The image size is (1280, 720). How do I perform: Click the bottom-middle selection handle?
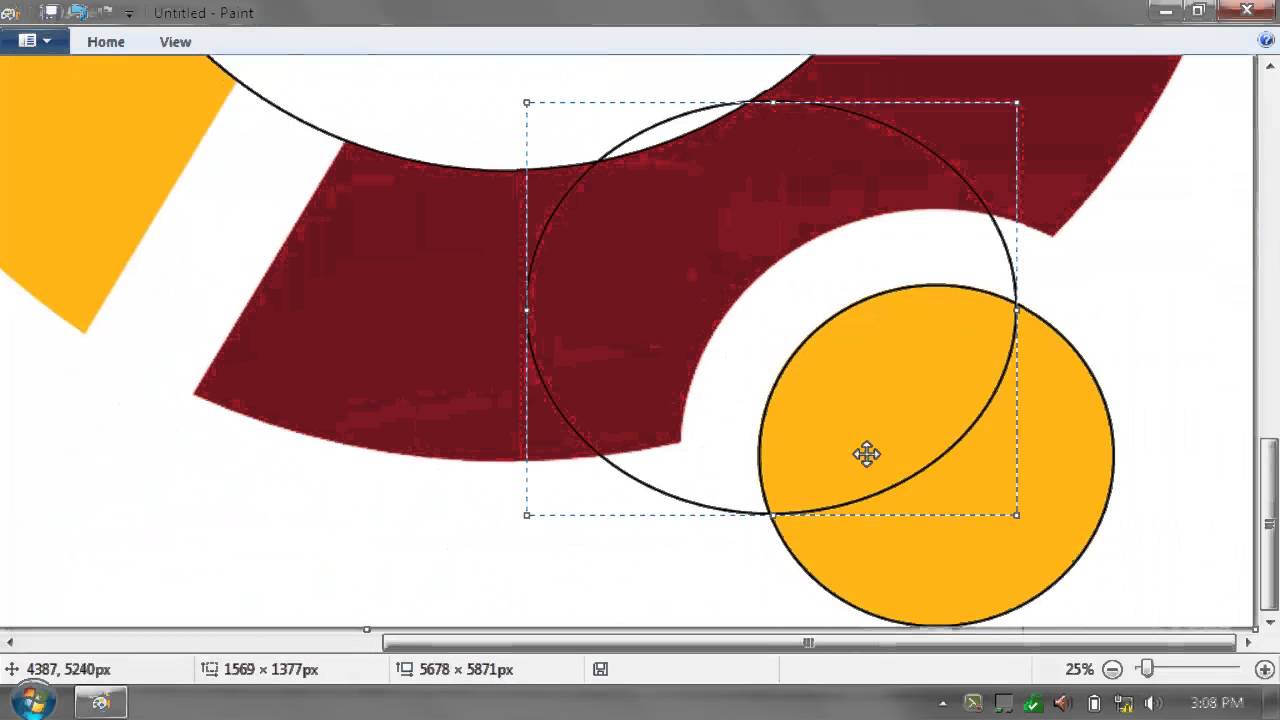tap(772, 515)
